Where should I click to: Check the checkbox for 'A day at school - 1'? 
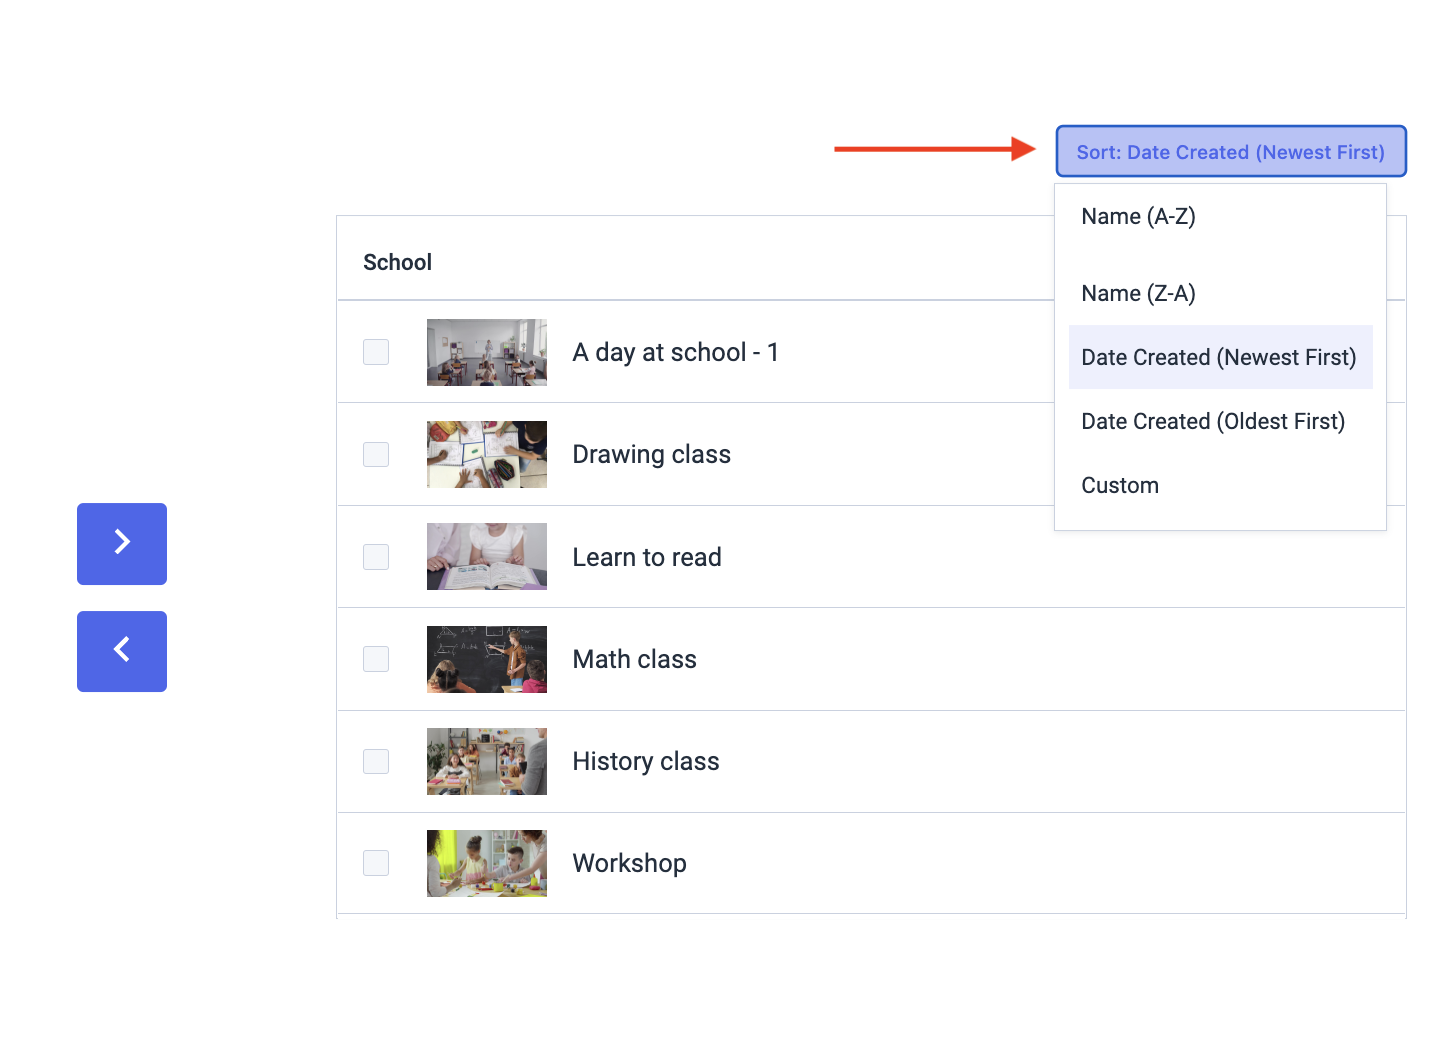point(375,352)
